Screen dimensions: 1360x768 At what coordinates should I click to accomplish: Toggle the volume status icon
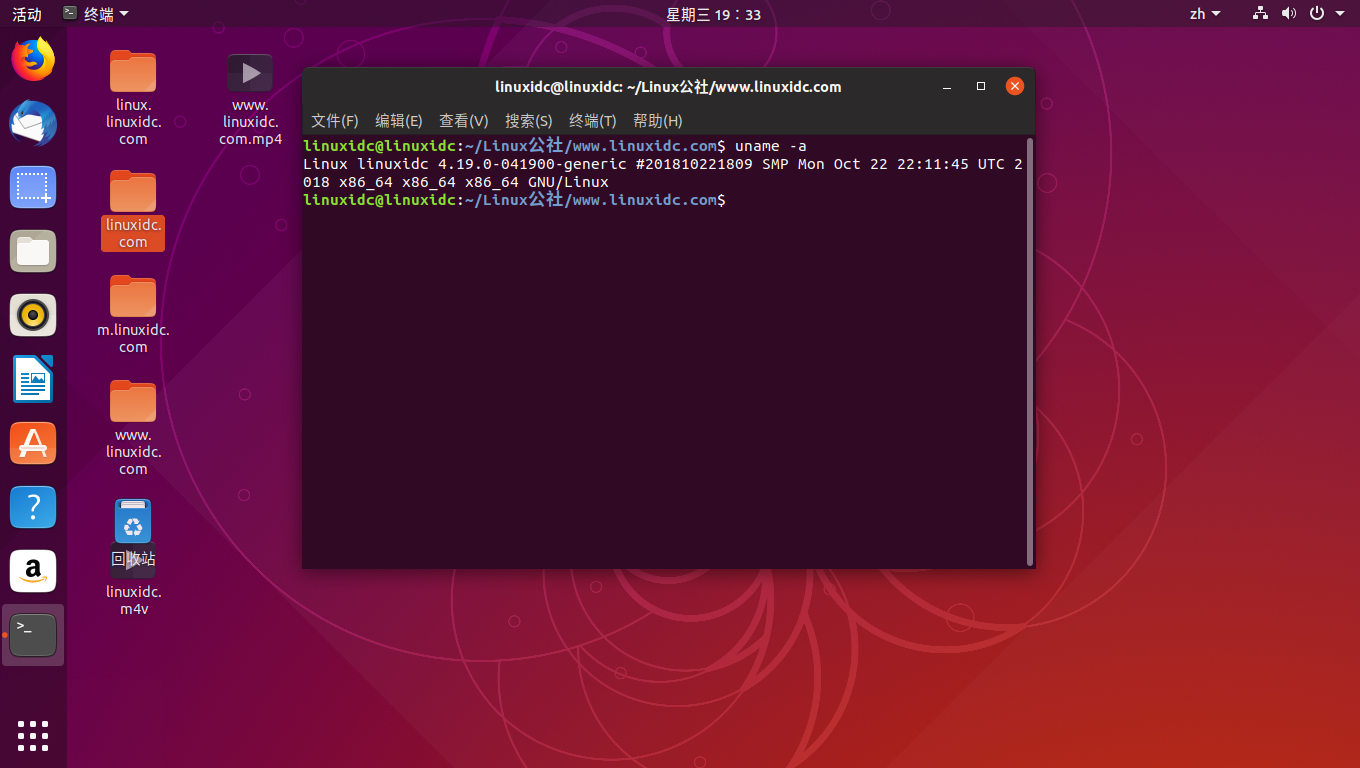1288,13
